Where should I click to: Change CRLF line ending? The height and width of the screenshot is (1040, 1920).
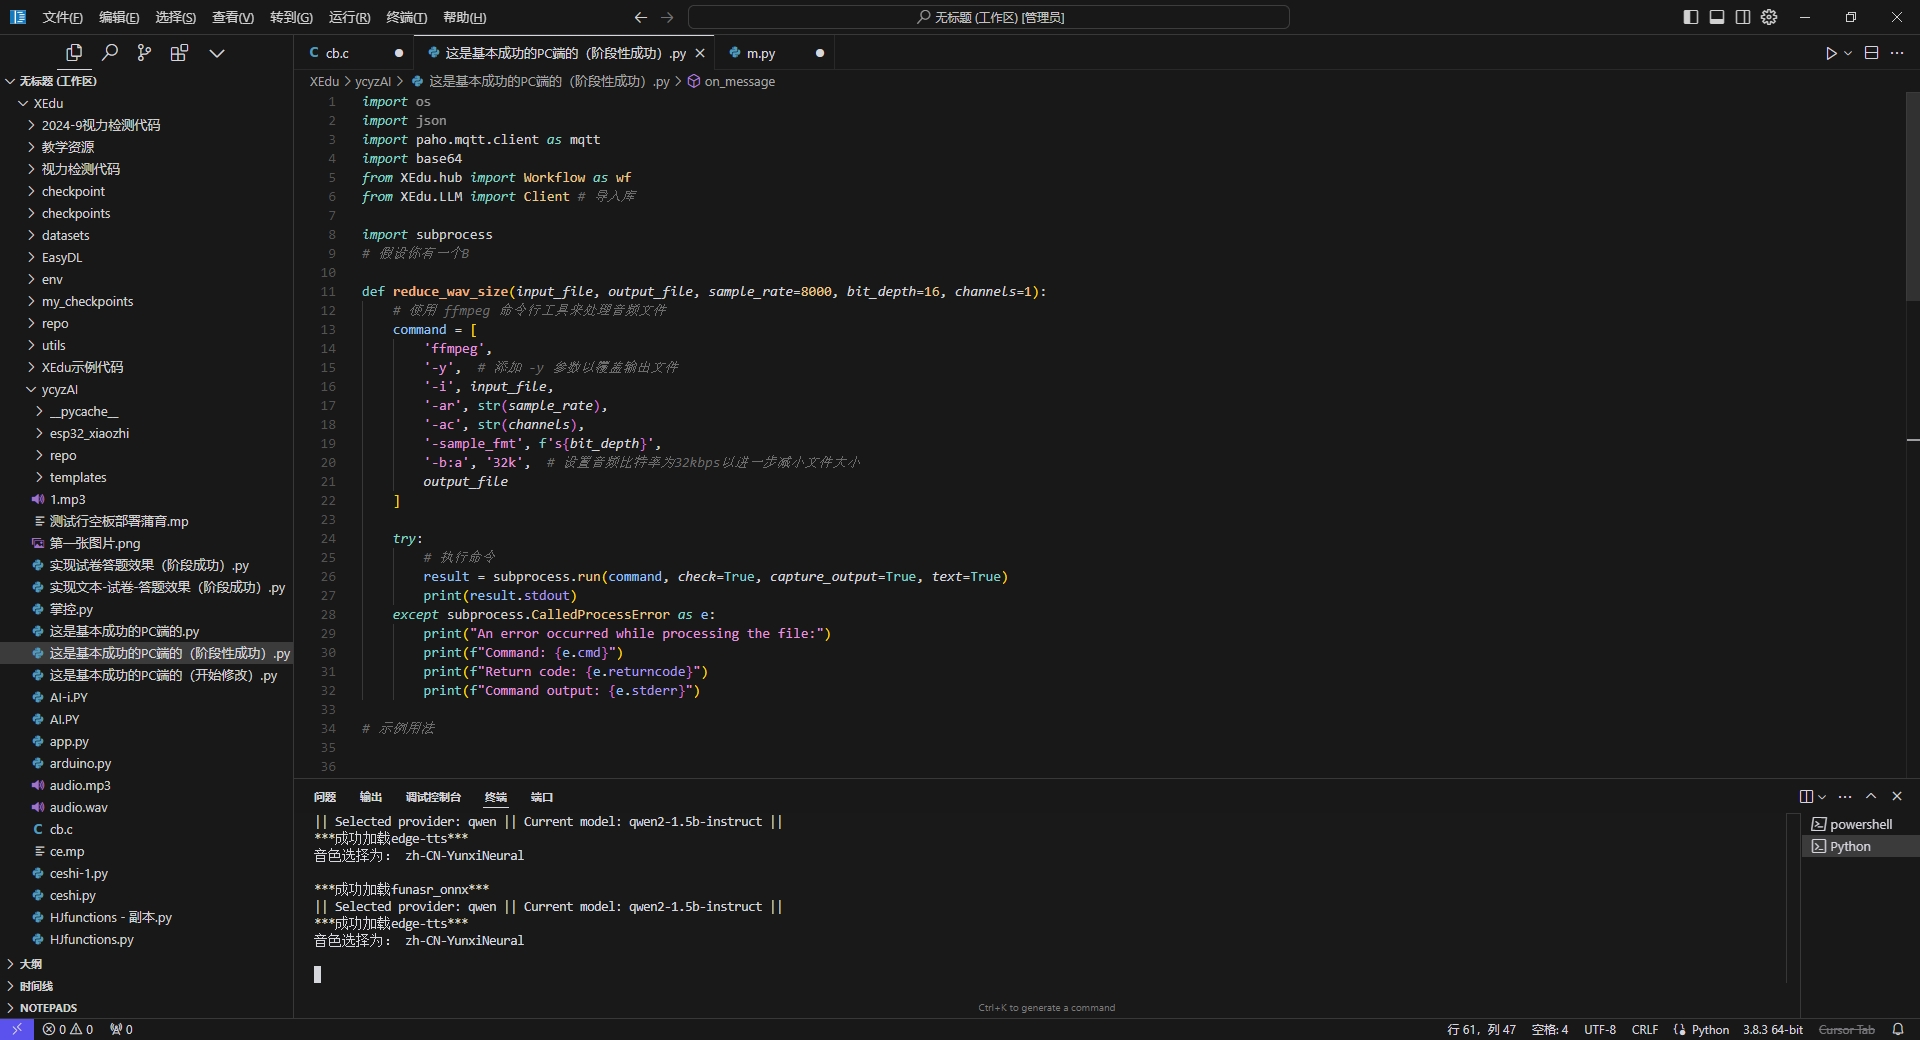pos(1645,1029)
